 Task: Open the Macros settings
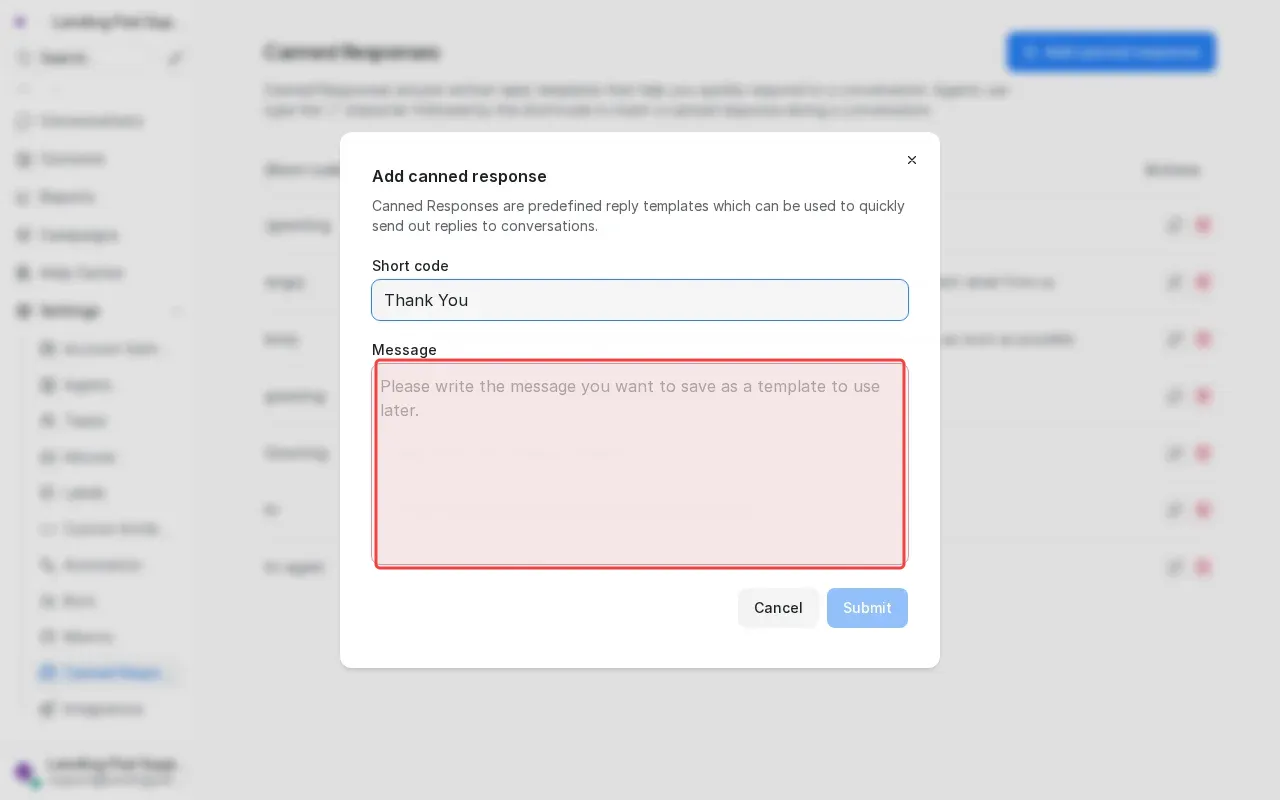[88, 637]
